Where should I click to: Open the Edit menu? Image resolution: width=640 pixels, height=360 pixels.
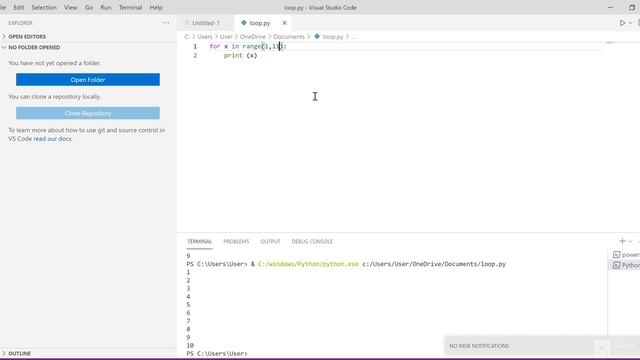pyautogui.click(x=18, y=7)
